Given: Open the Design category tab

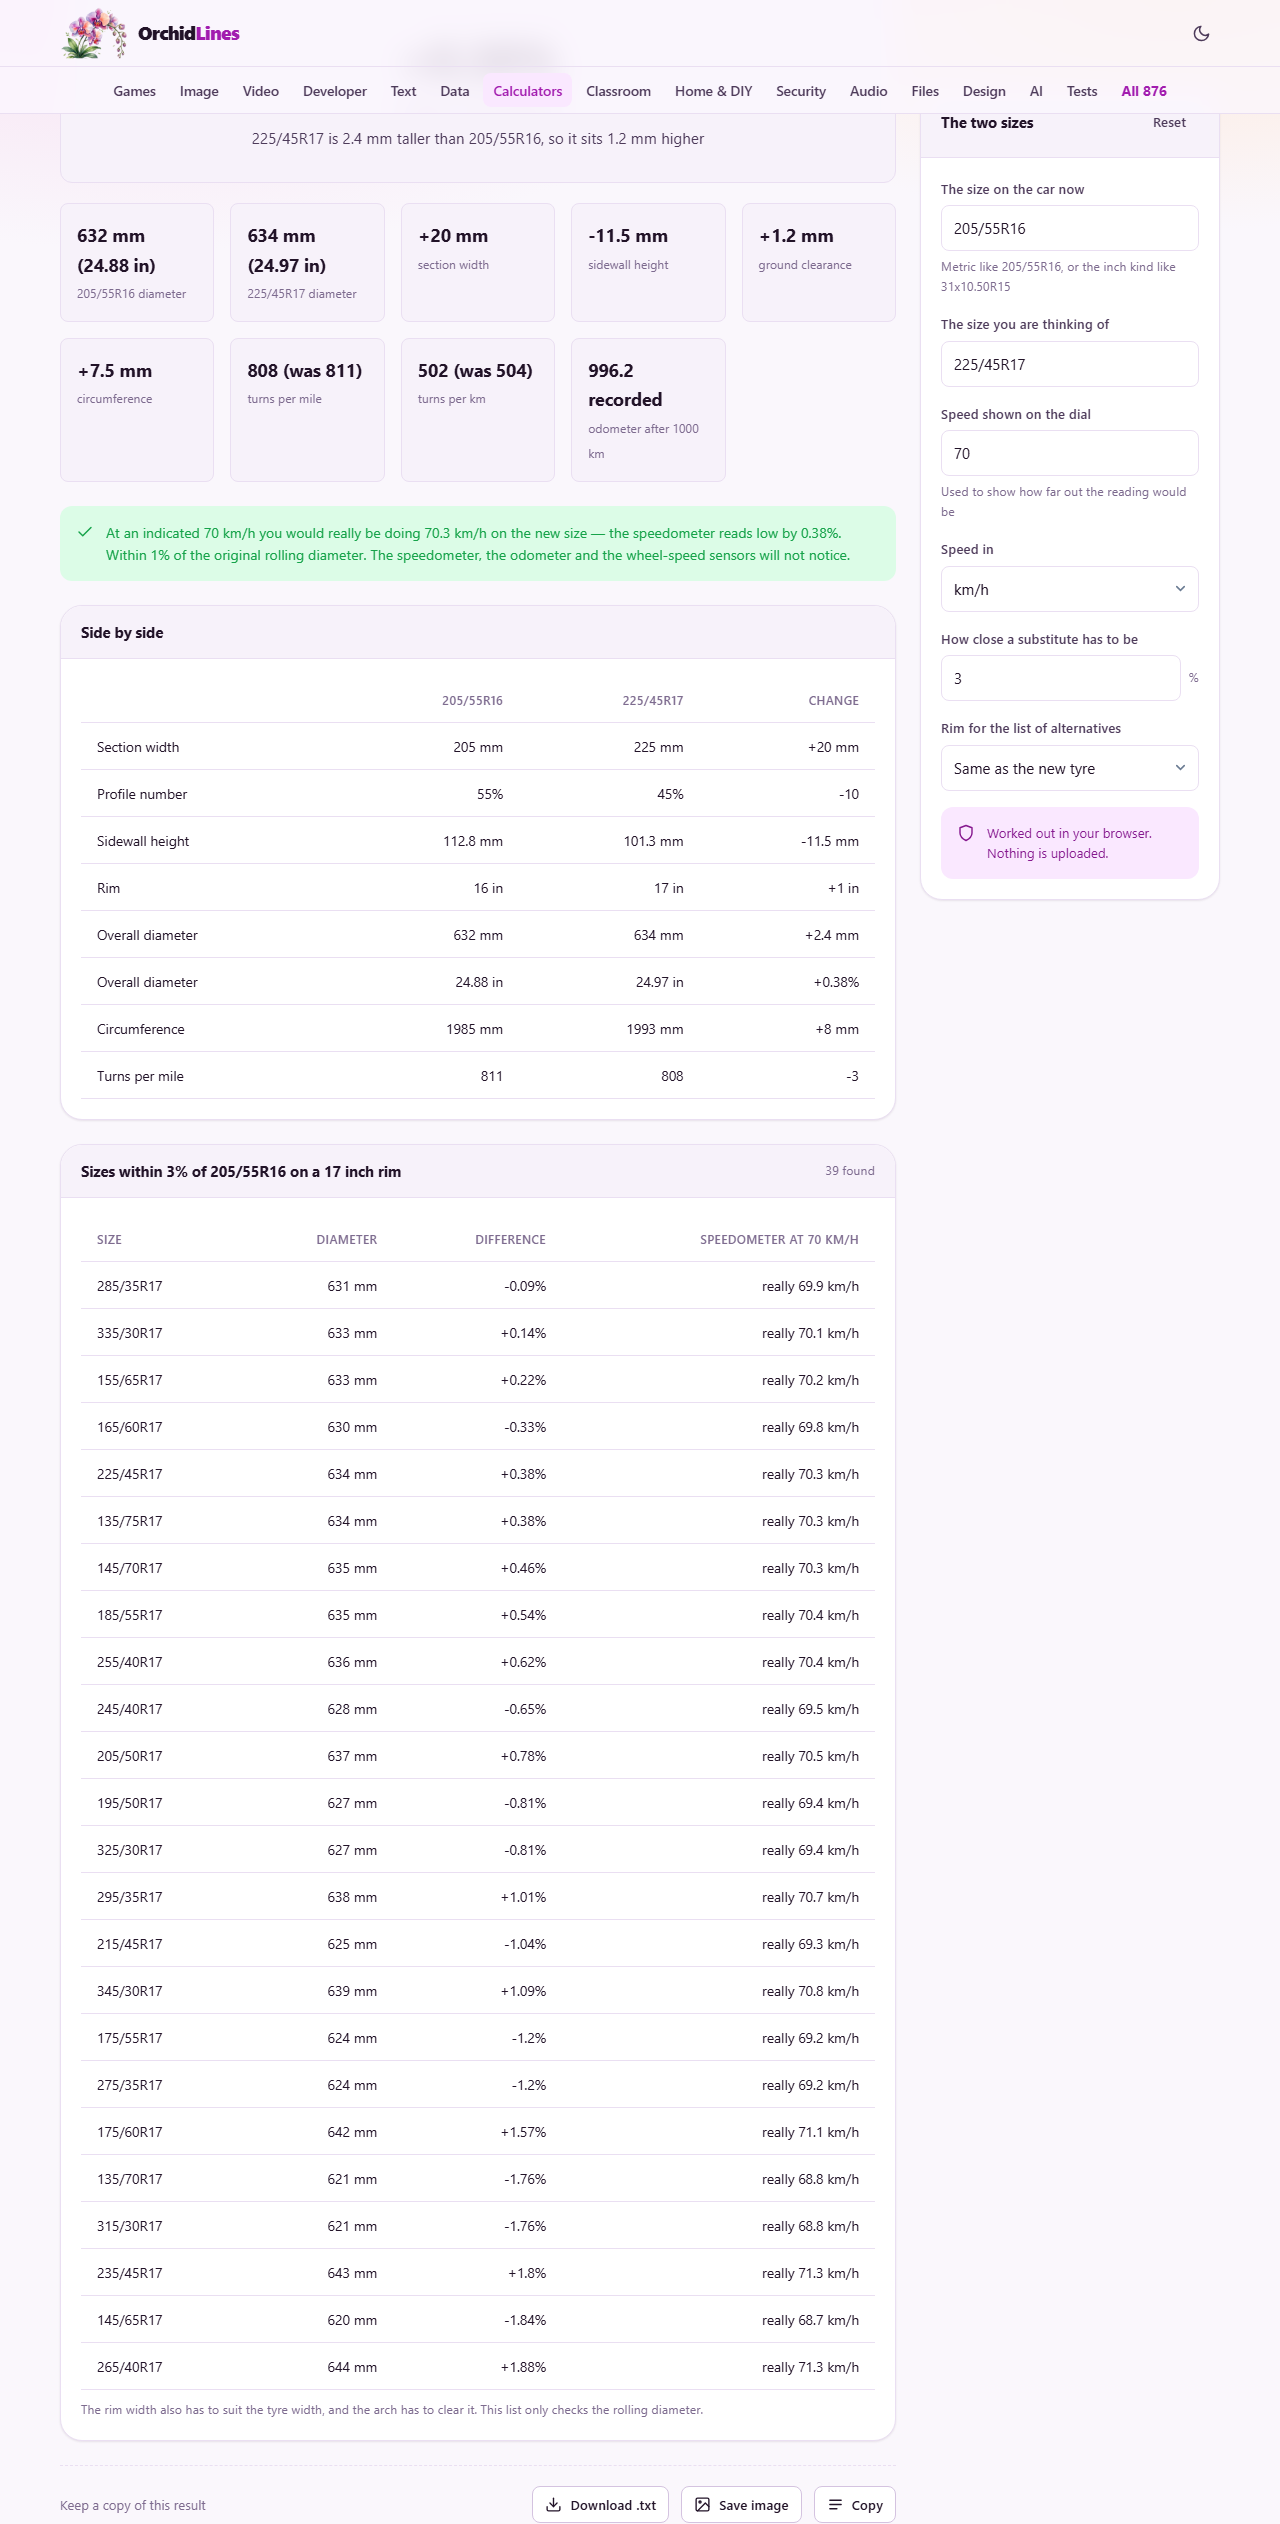Looking at the screenshot, I should [984, 91].
